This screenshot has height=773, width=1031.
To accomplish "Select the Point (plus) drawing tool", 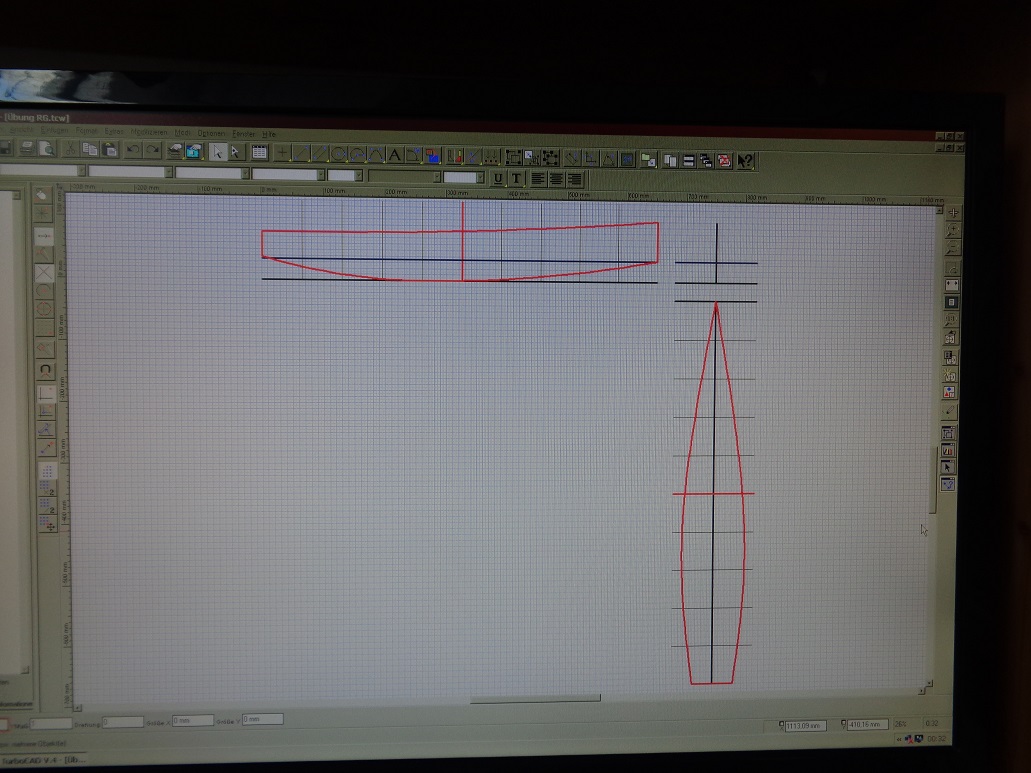I will click(x=283, y=153).
